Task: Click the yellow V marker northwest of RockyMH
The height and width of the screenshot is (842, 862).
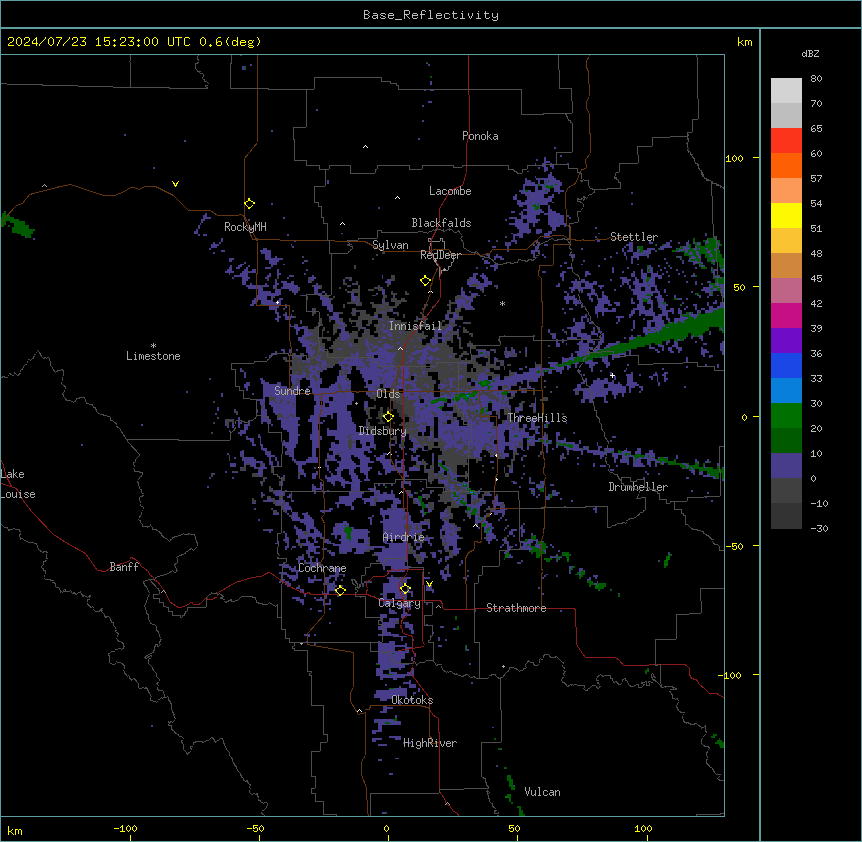Action: click(x=175, y=184)
